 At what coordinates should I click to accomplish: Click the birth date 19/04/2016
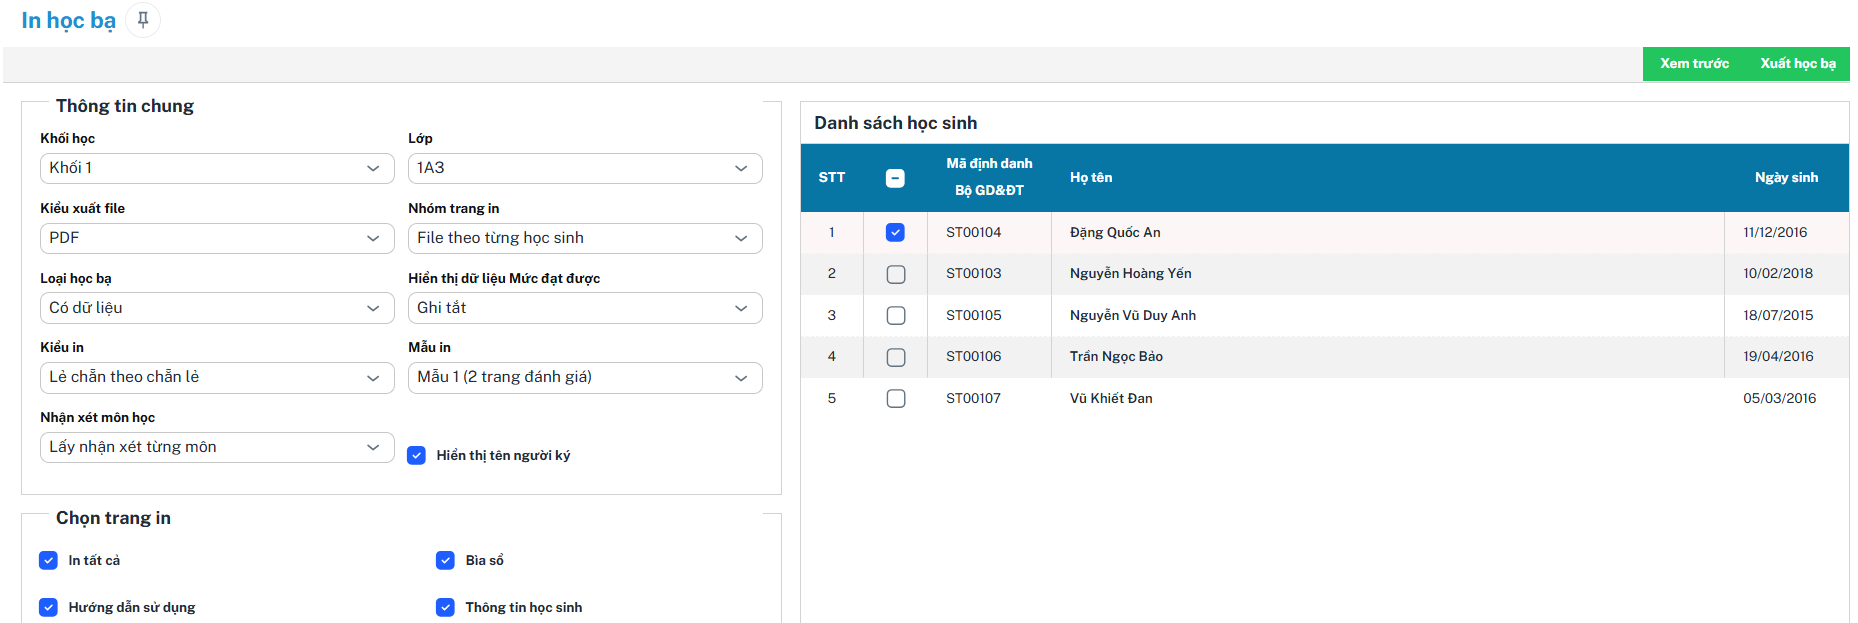1778,356
